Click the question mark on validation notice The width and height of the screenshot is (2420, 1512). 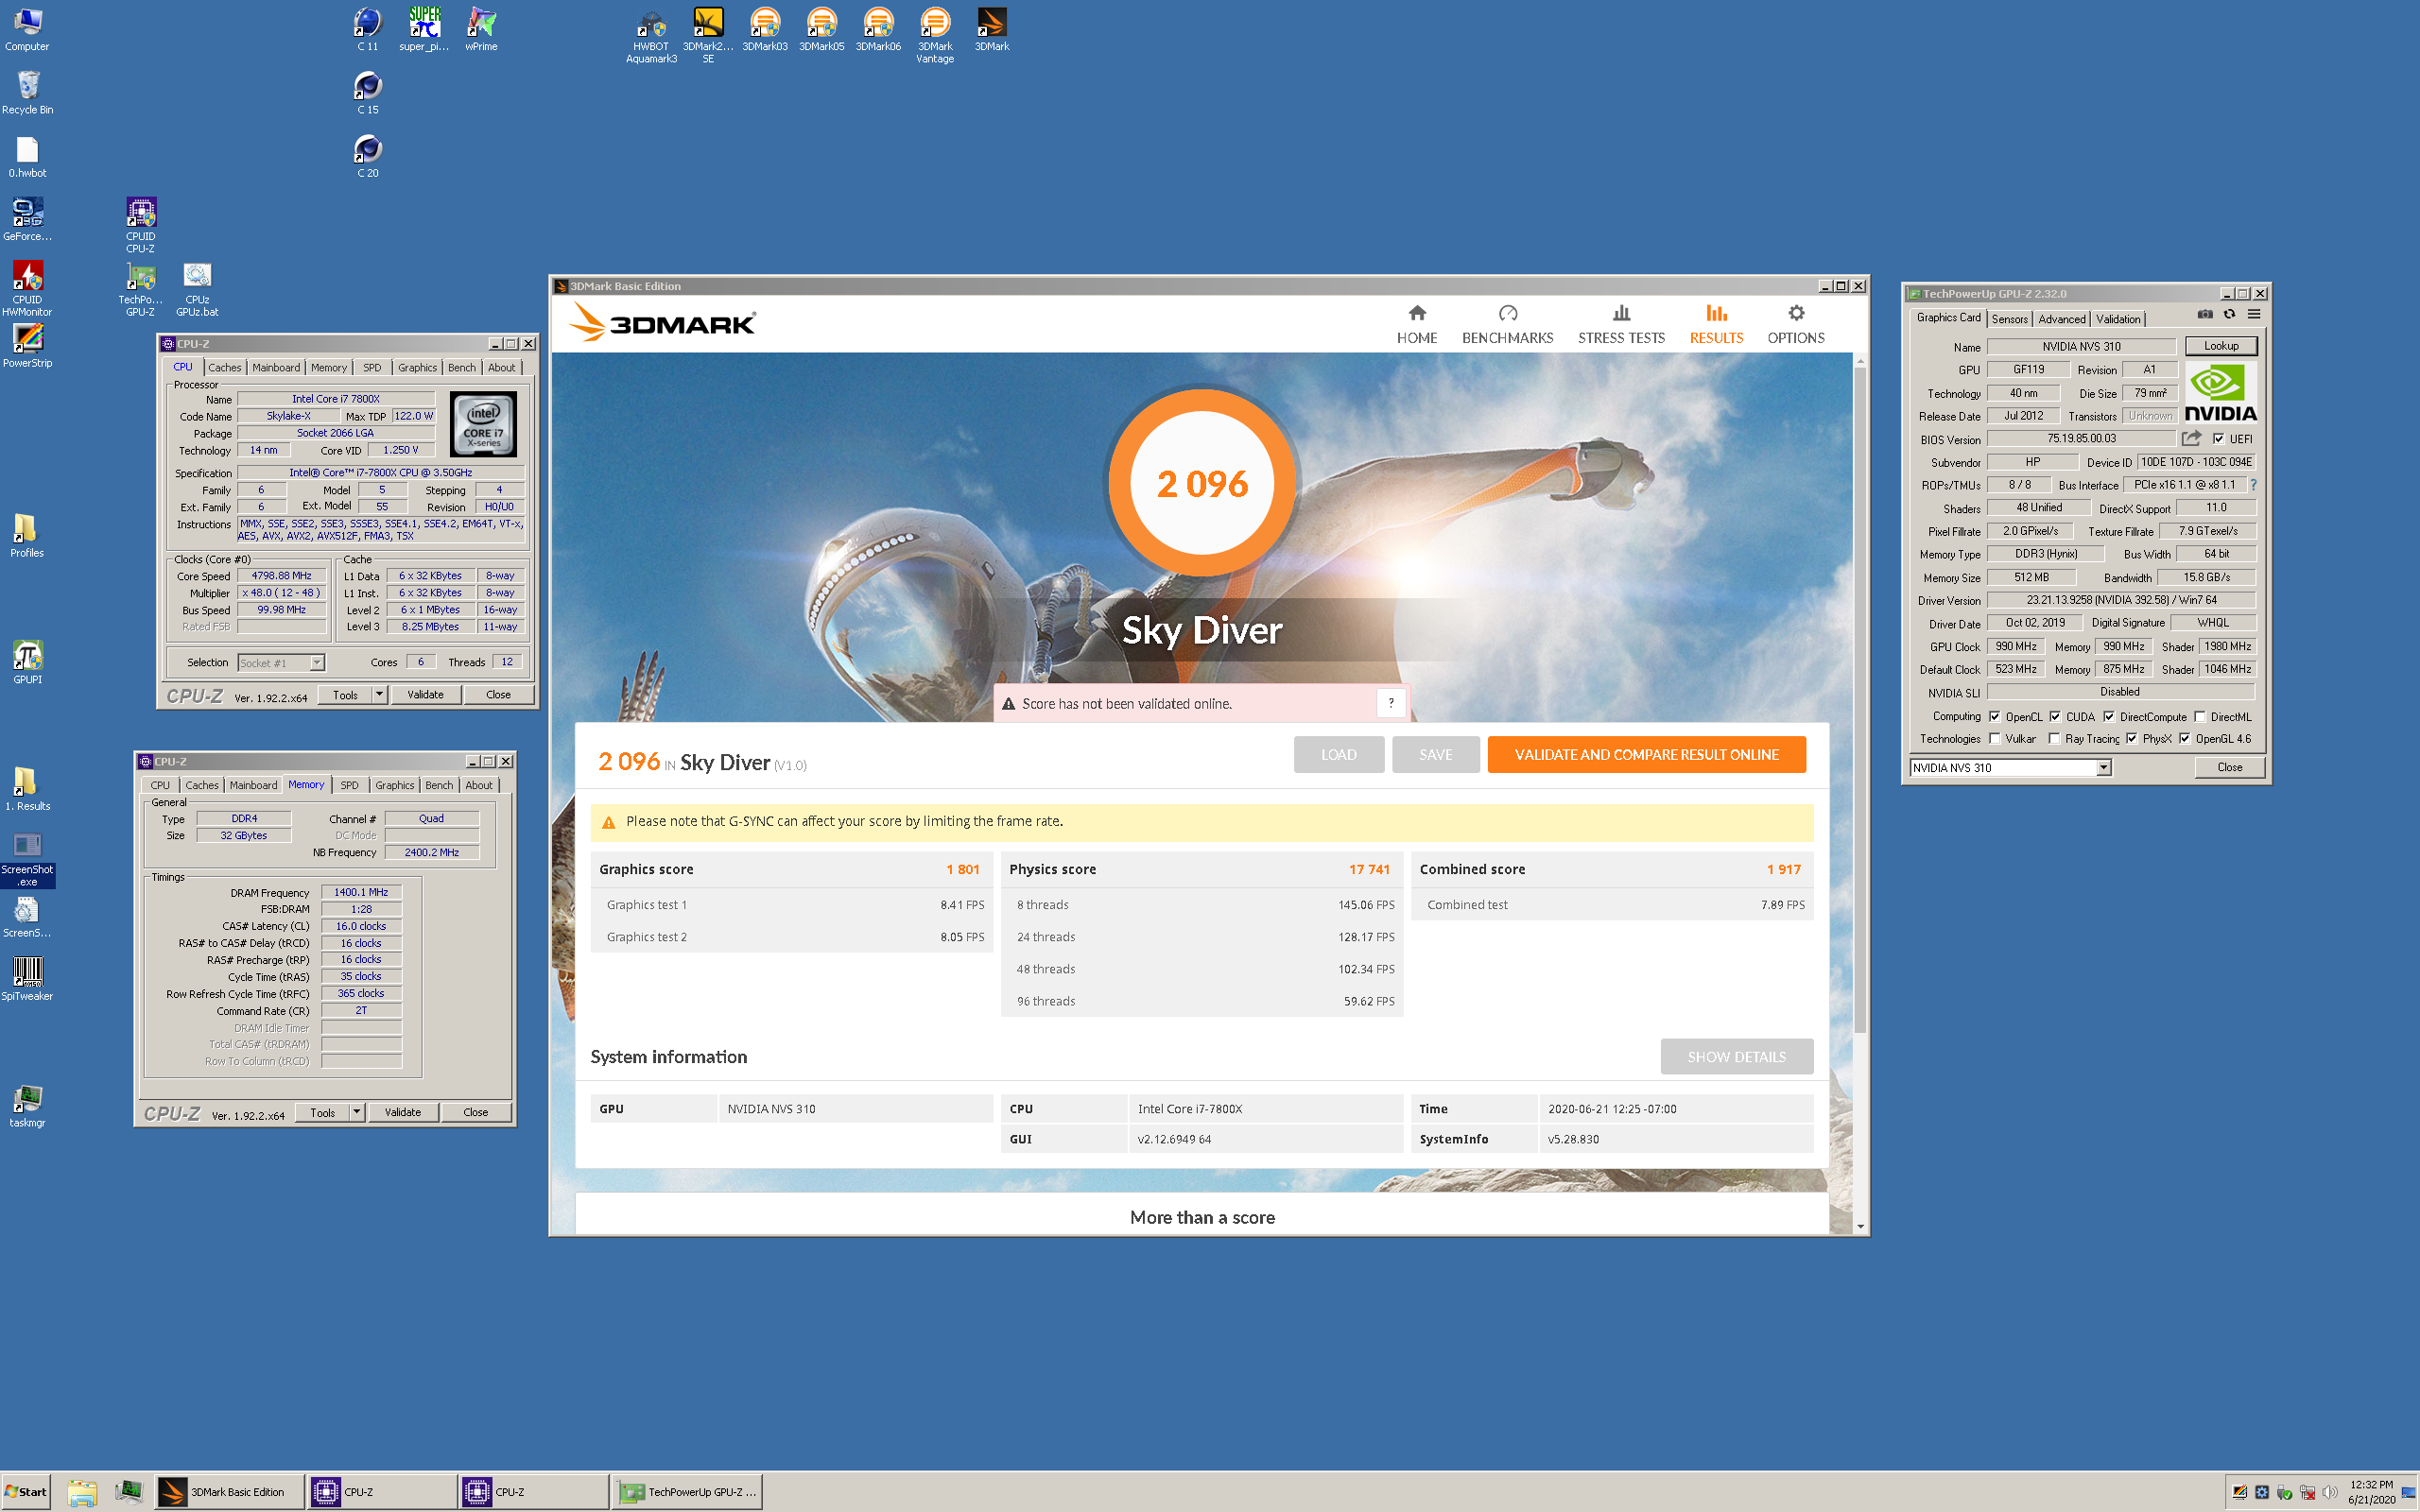pyautogui.click(x=1391, y=703)
